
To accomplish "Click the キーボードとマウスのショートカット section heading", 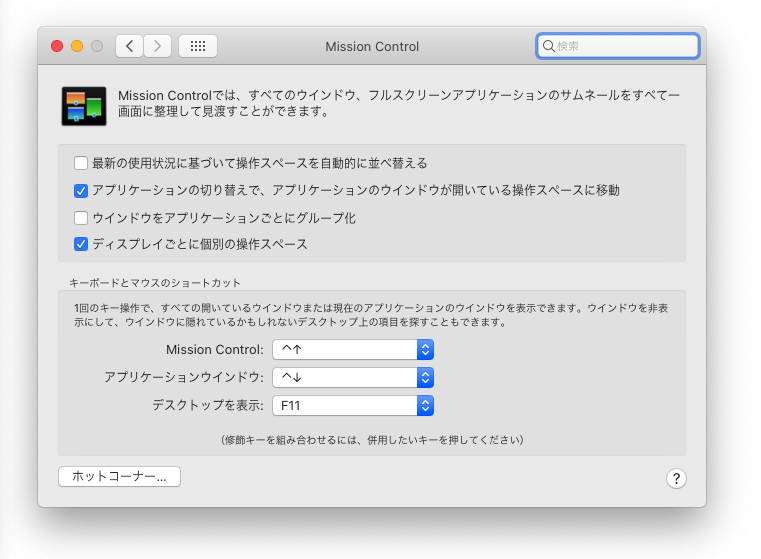I will (155, 283).
